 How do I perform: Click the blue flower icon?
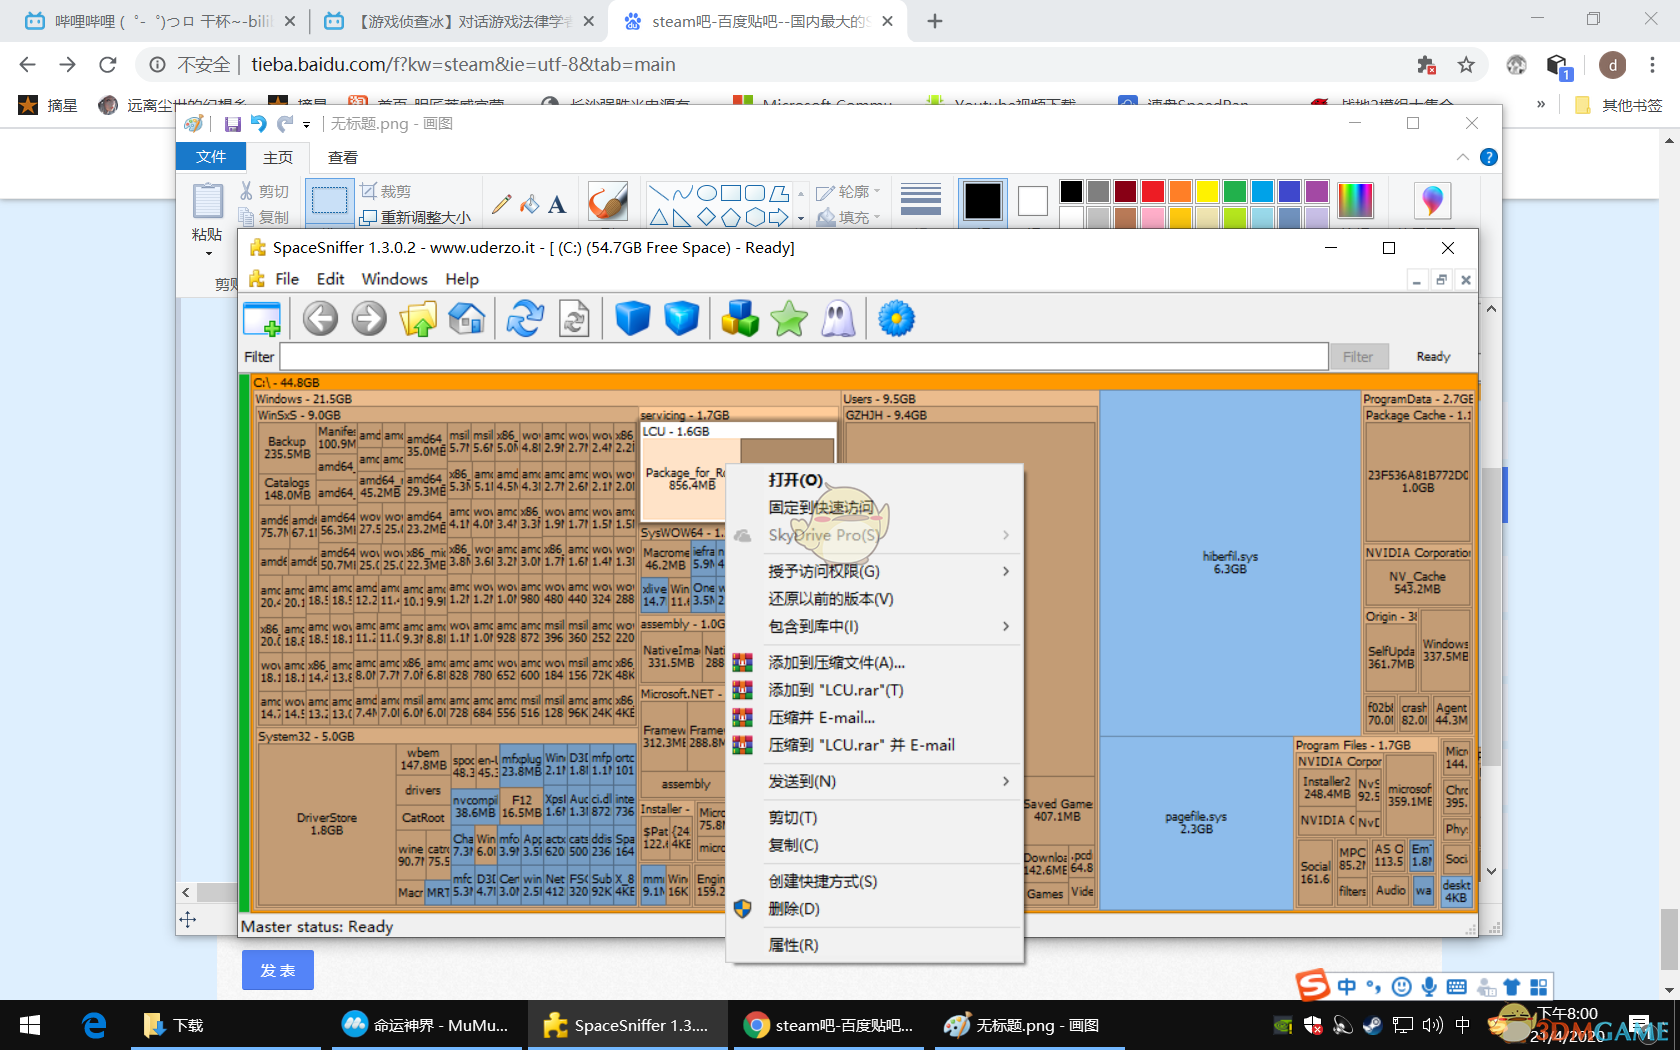pyautogui.click(x=896, y=319)
